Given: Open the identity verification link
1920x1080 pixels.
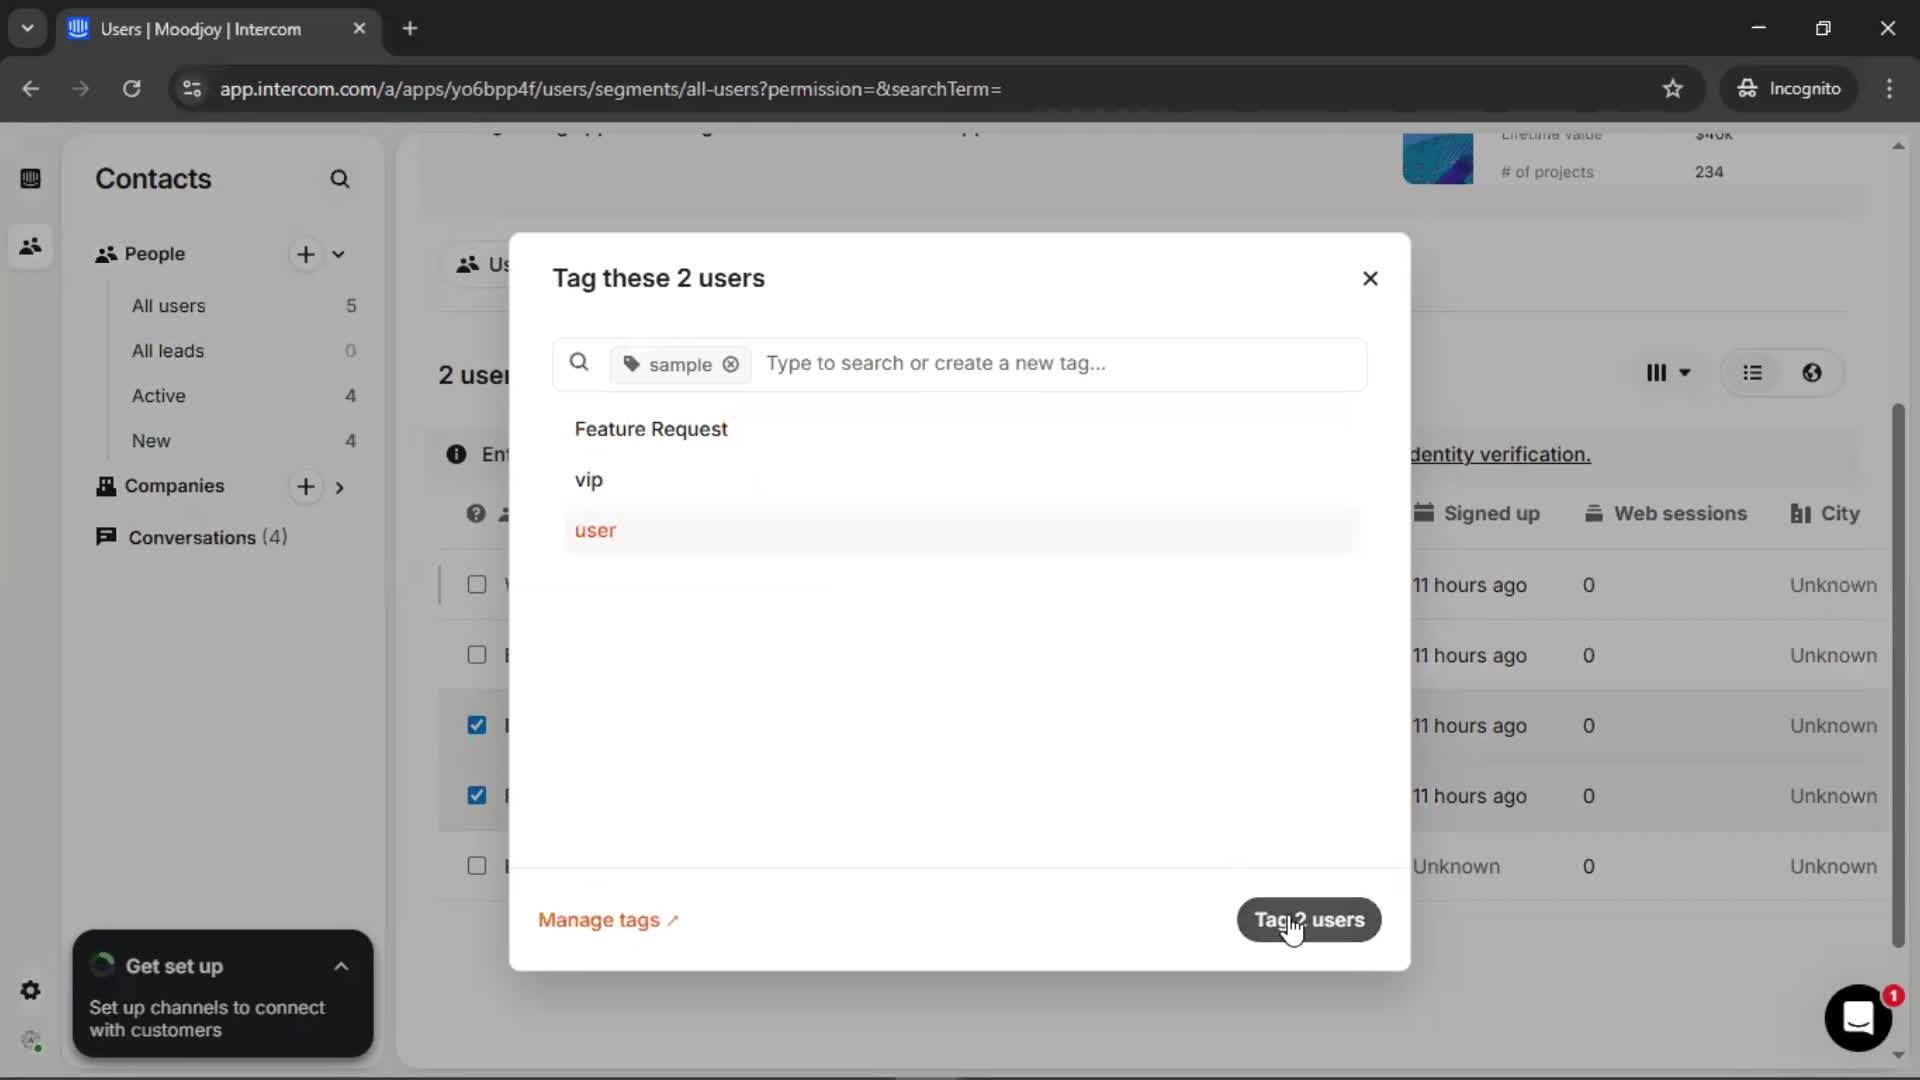Looking at the screenshot, I should pos(1500,455).
